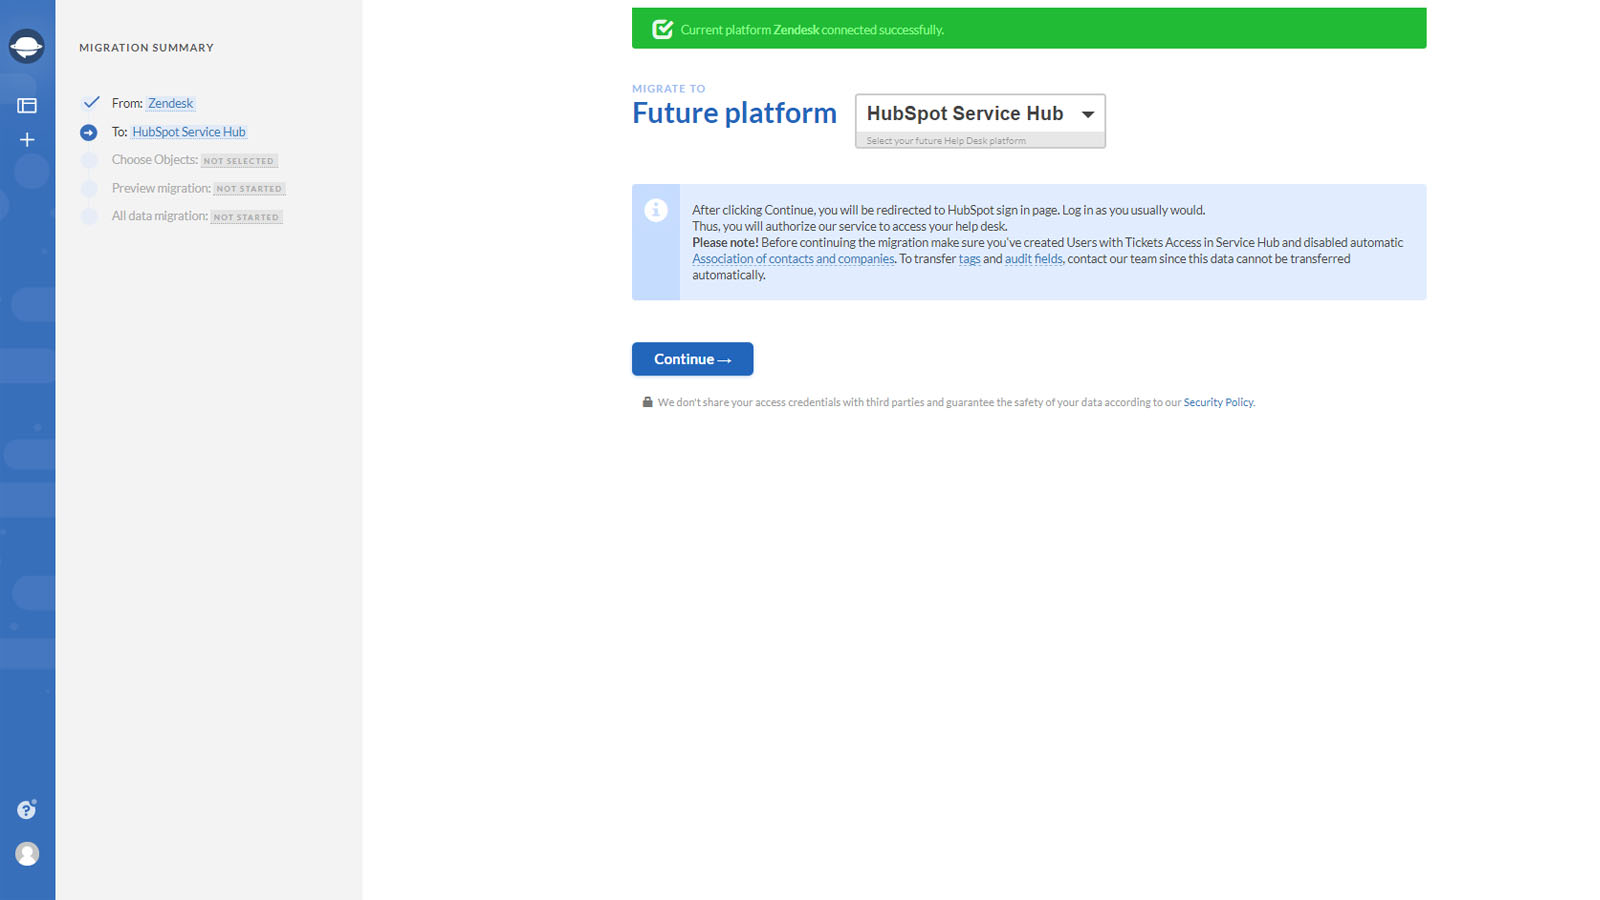Viewport: 1600px width, 900px height.
Task: Click the 'Select your future Help Desk platform' hint
Action: tap(946, 141)
